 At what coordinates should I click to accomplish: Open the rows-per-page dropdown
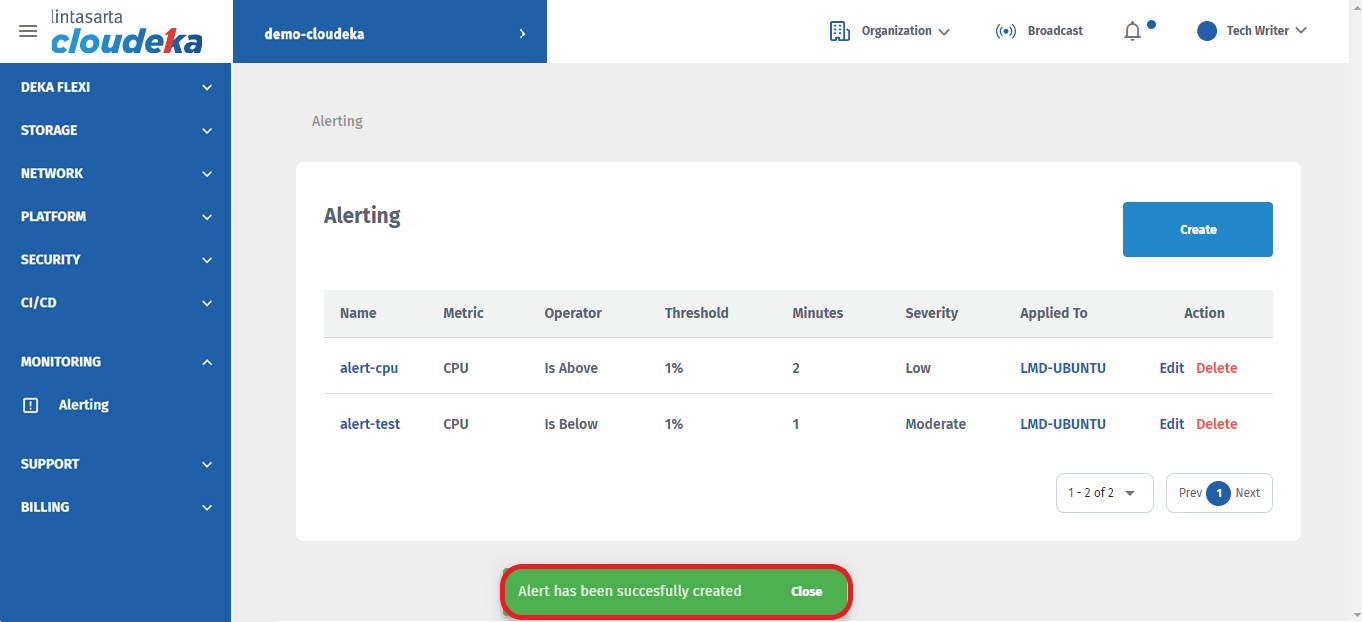tap(1104, 493)
